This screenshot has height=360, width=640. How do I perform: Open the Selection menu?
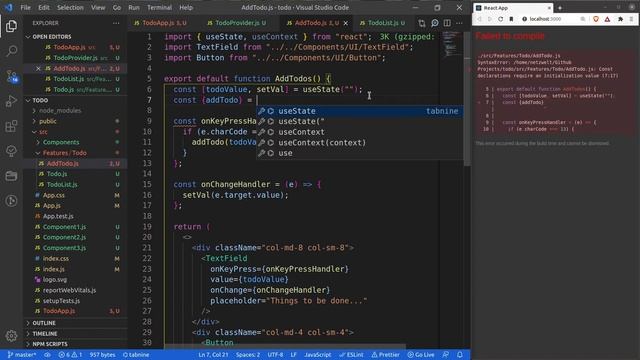pos(70,8)
